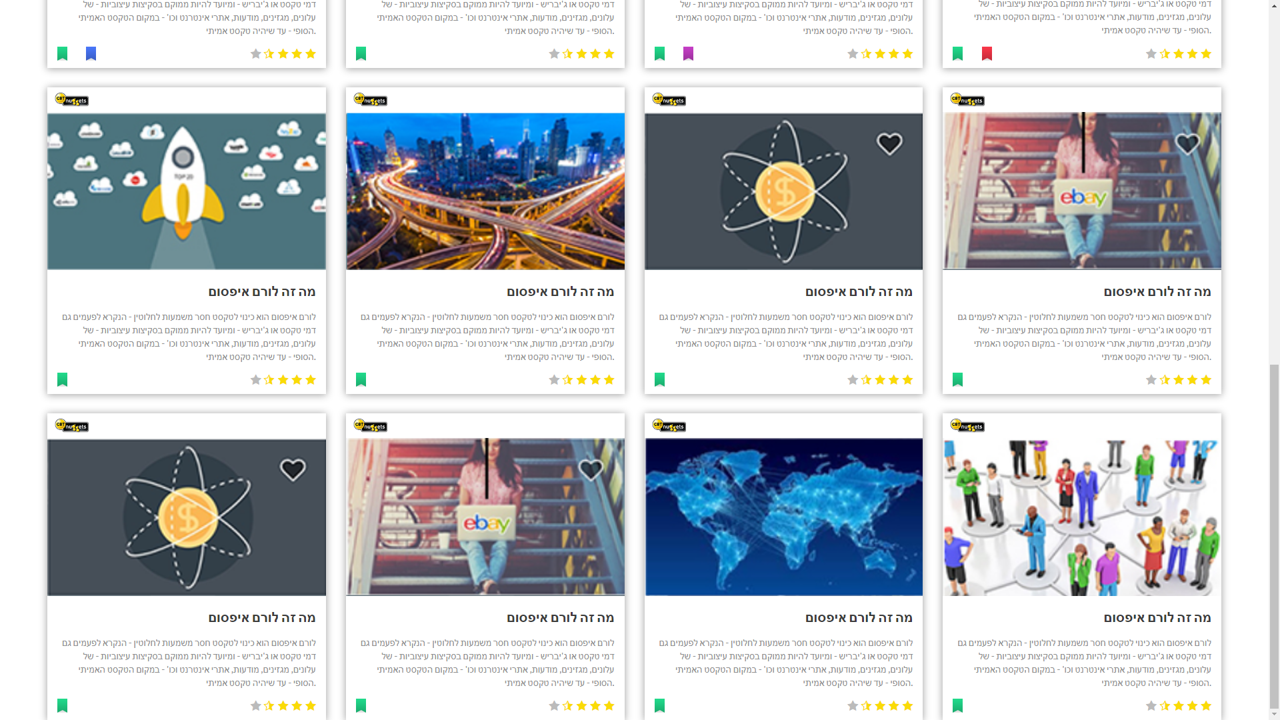
Task: Open title 'מה זה לורם איפסום' on rocket card
Action: point(262,292)
